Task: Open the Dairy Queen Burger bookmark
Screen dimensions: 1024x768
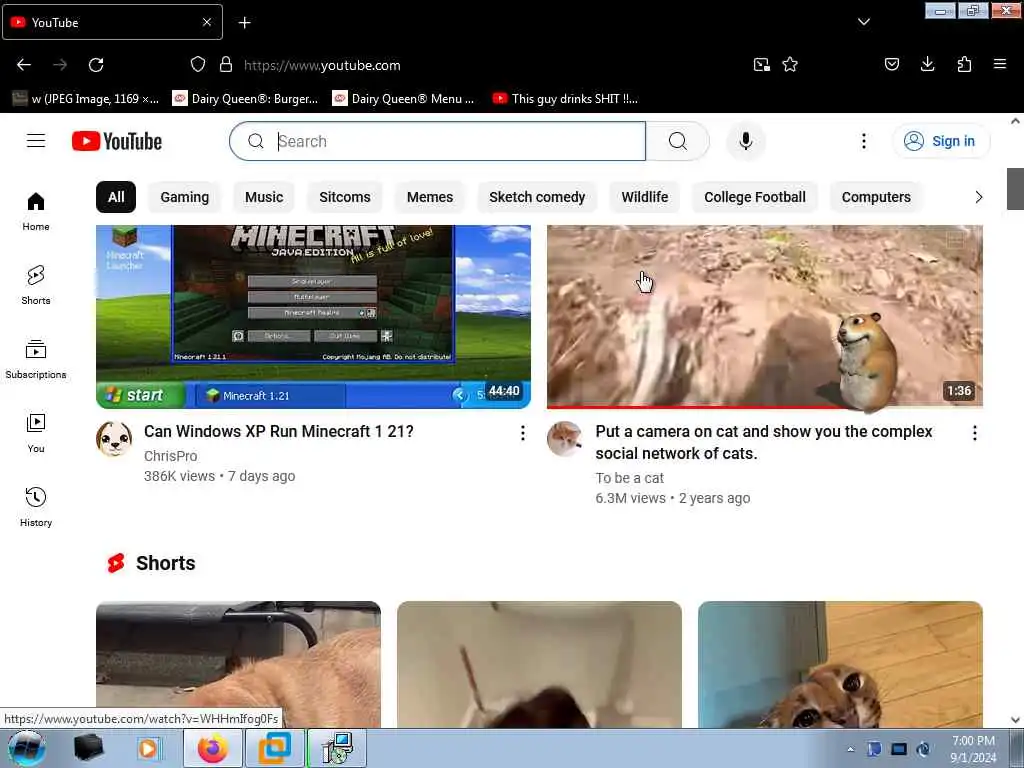Action: 246,99
